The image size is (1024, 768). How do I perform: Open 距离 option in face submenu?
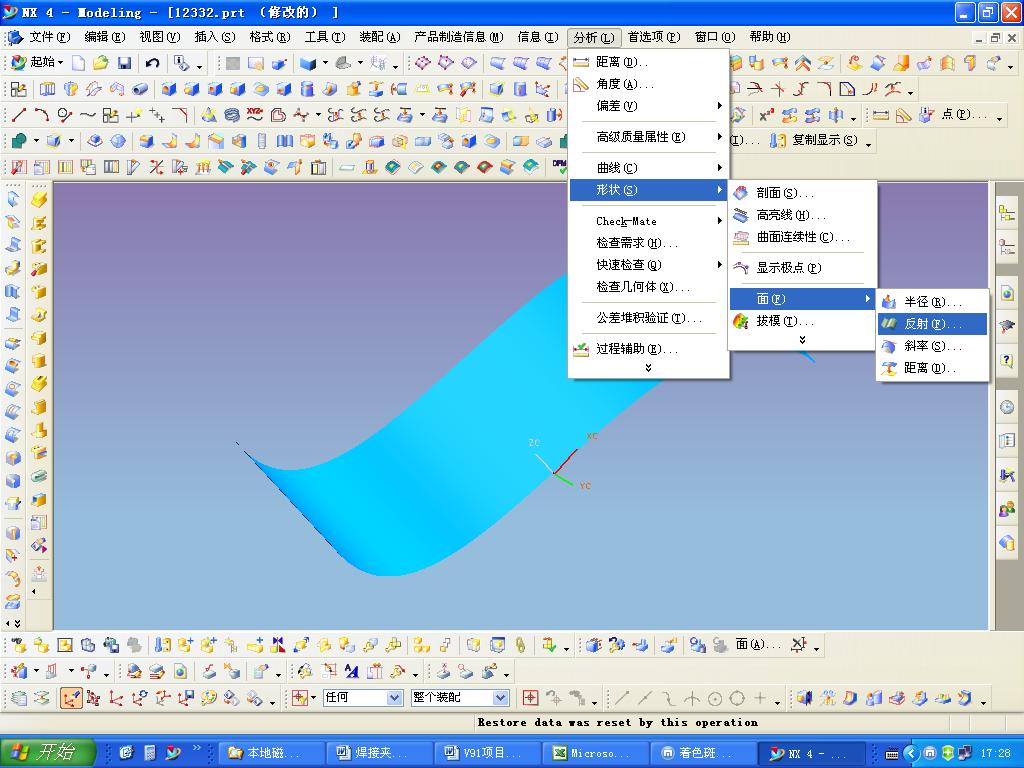point(932,368)
